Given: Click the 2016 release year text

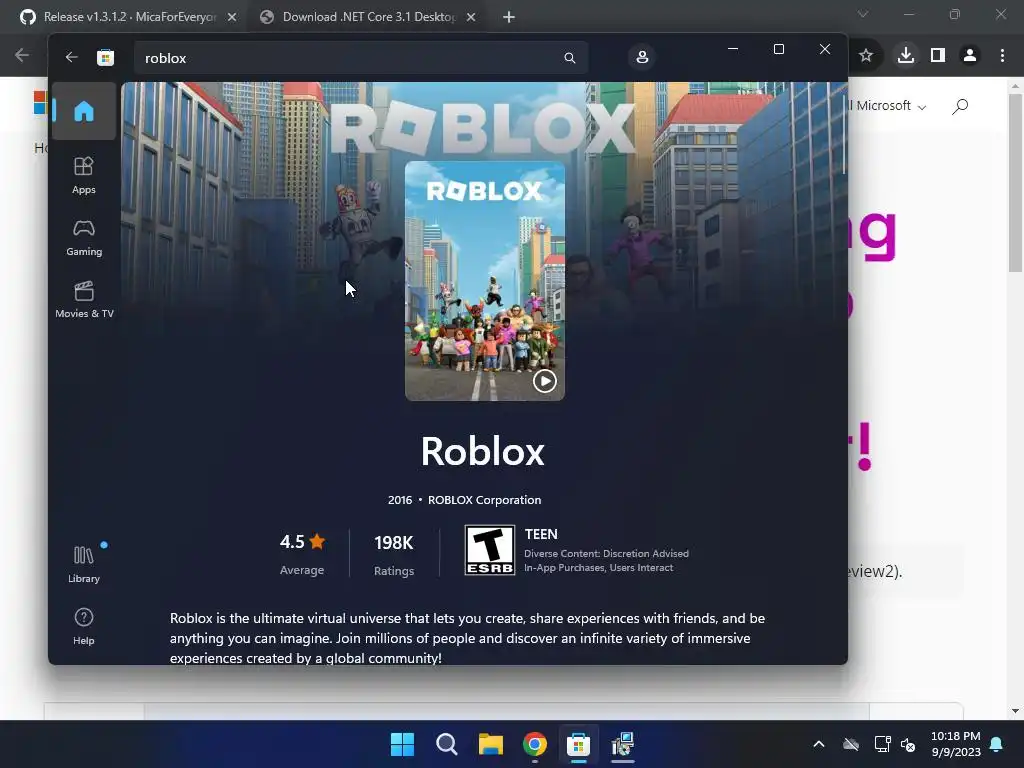Looking at the screenshot, I should pyautogui.click(x=400, y=500).
